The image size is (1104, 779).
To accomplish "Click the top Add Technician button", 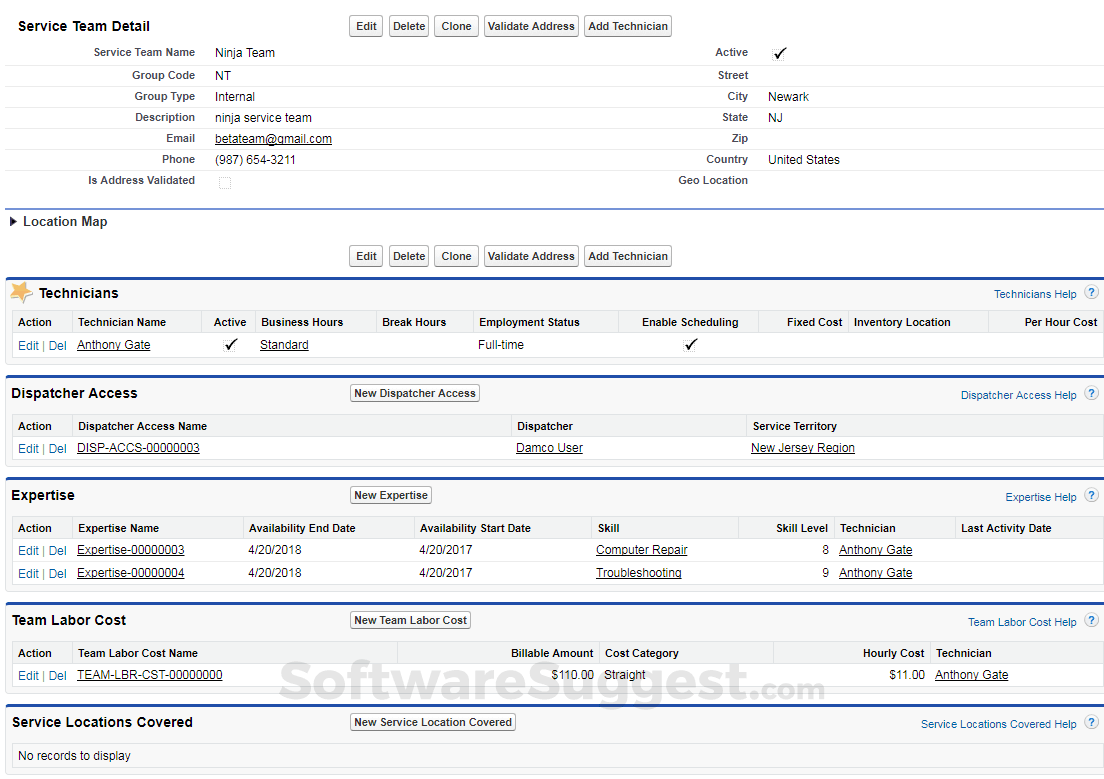I will pos(627,26).
